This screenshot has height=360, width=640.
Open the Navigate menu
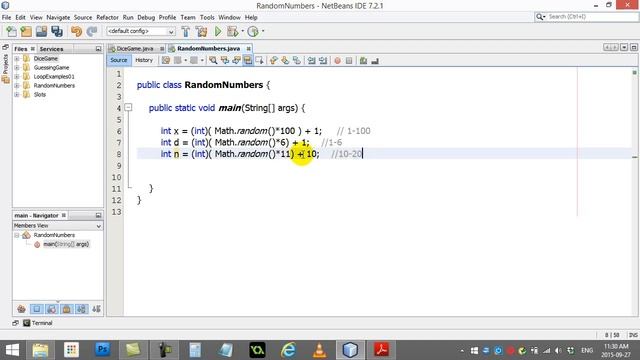pyautogui.click(x=58, y=18)
